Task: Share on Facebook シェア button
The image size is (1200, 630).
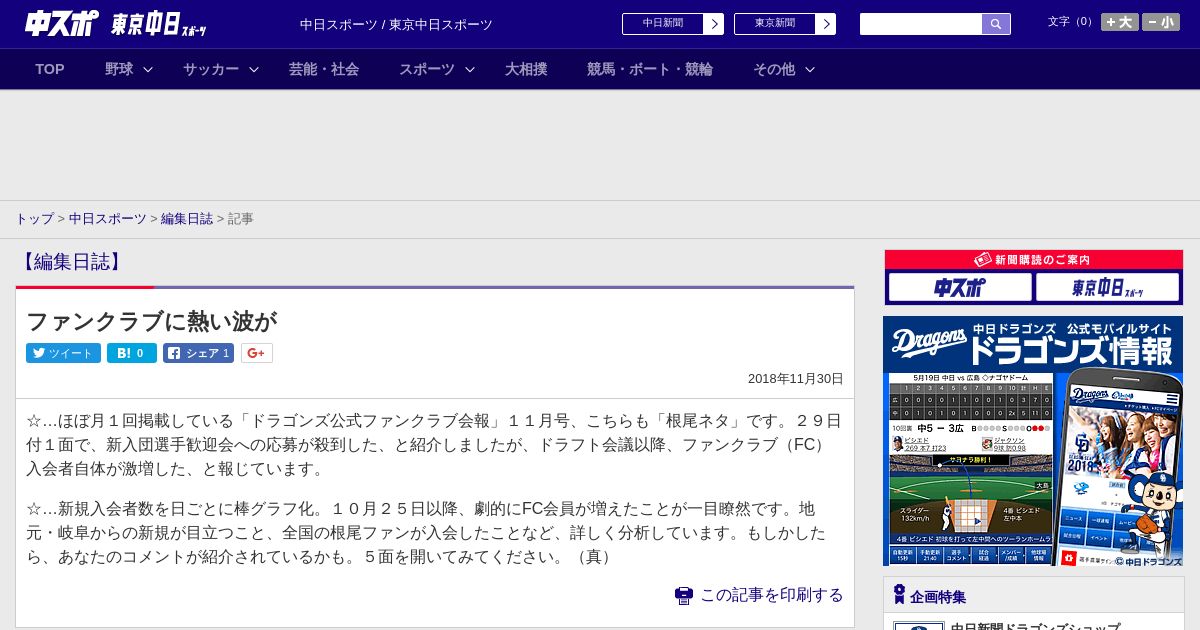Action: pos(198,353)
